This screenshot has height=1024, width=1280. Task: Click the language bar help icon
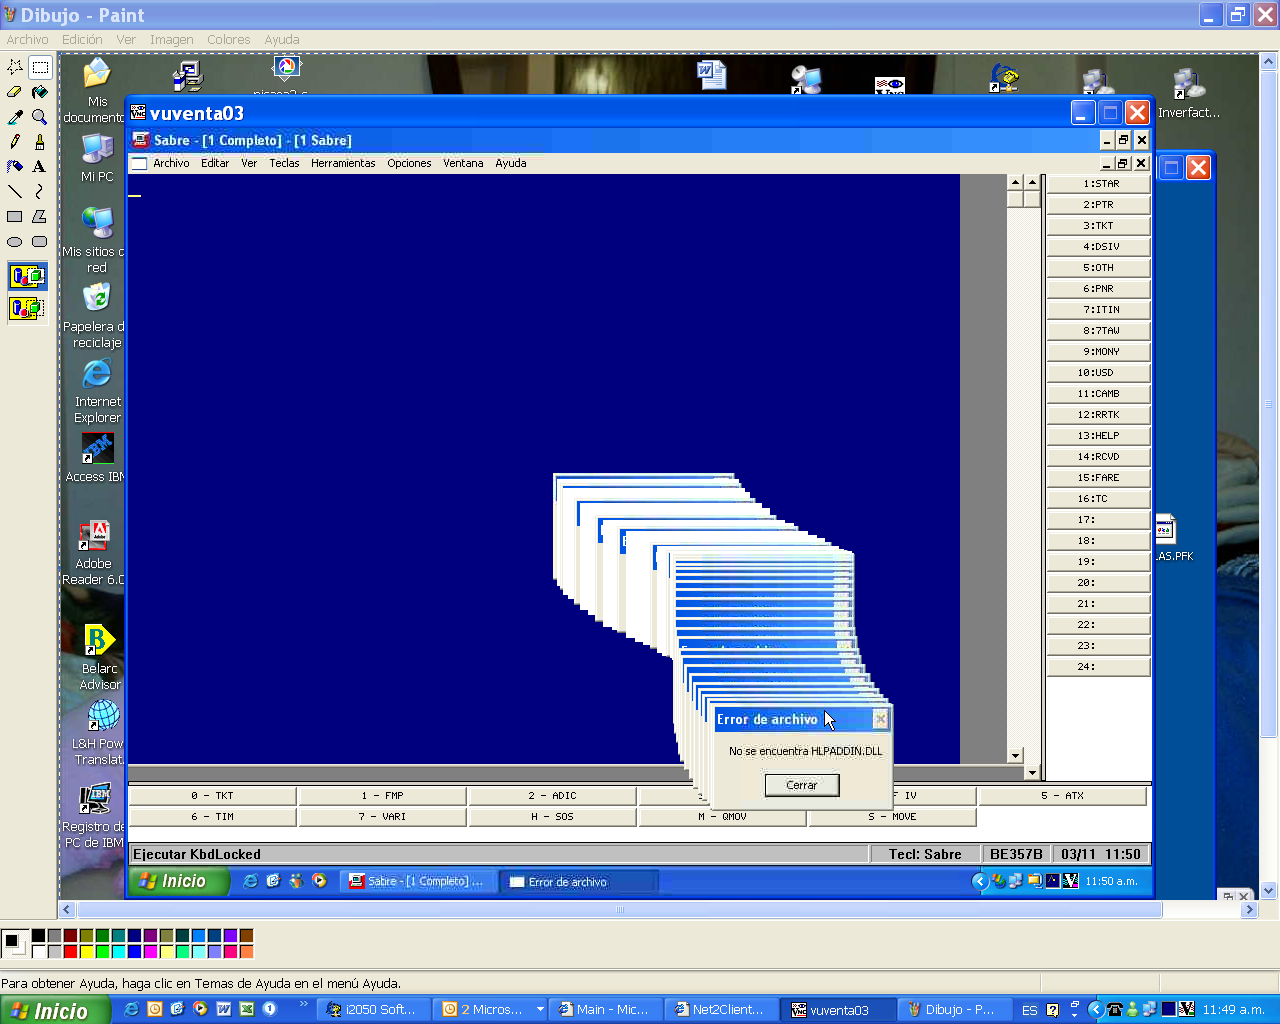[1053, 1010]
